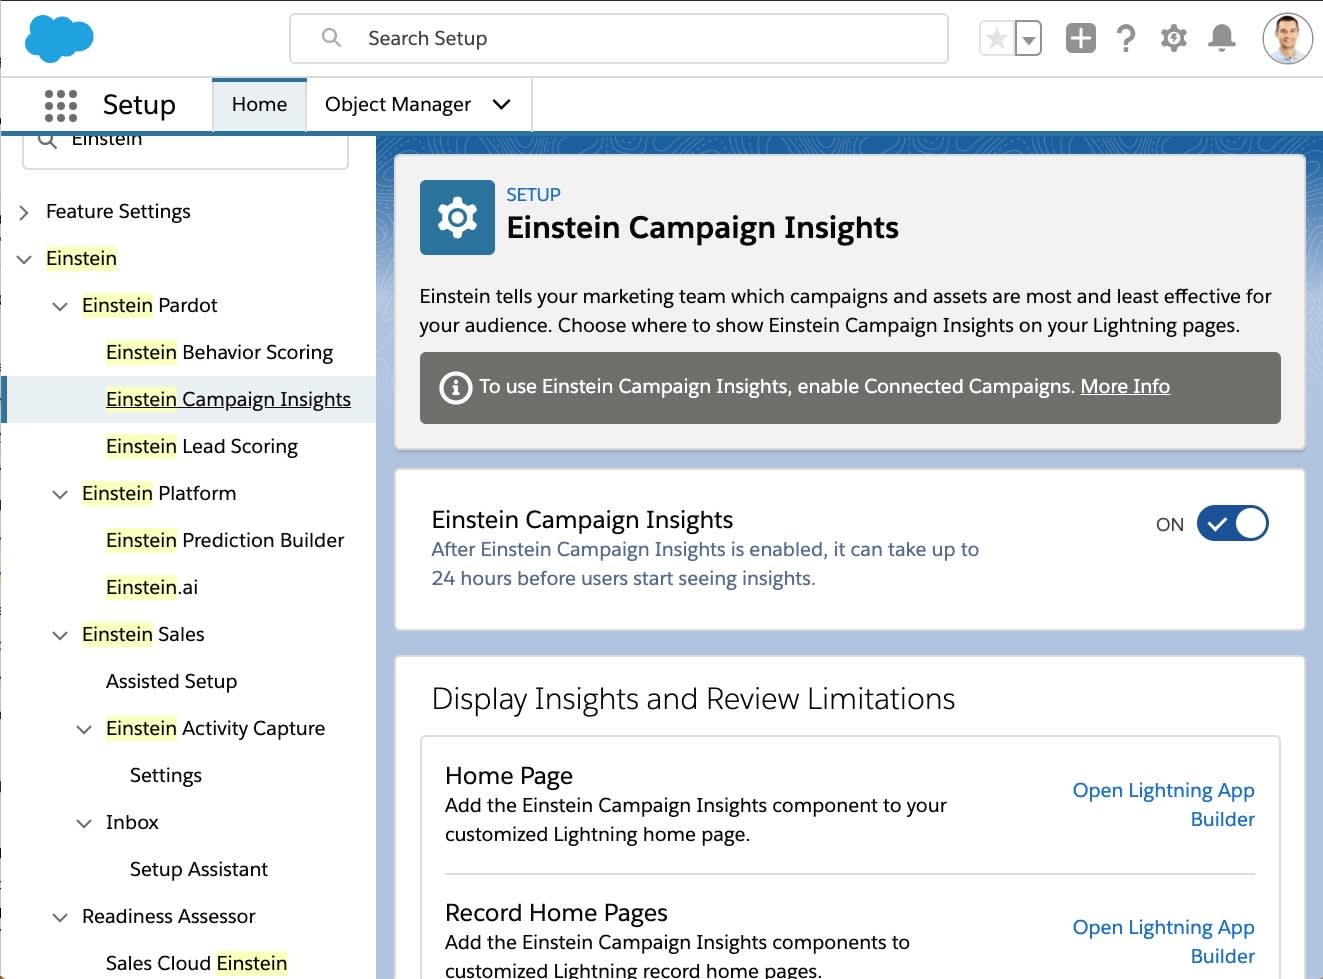1323x979 pixels.
Task: Click the Readiness Assessor label
Action: tap(169, 916)
